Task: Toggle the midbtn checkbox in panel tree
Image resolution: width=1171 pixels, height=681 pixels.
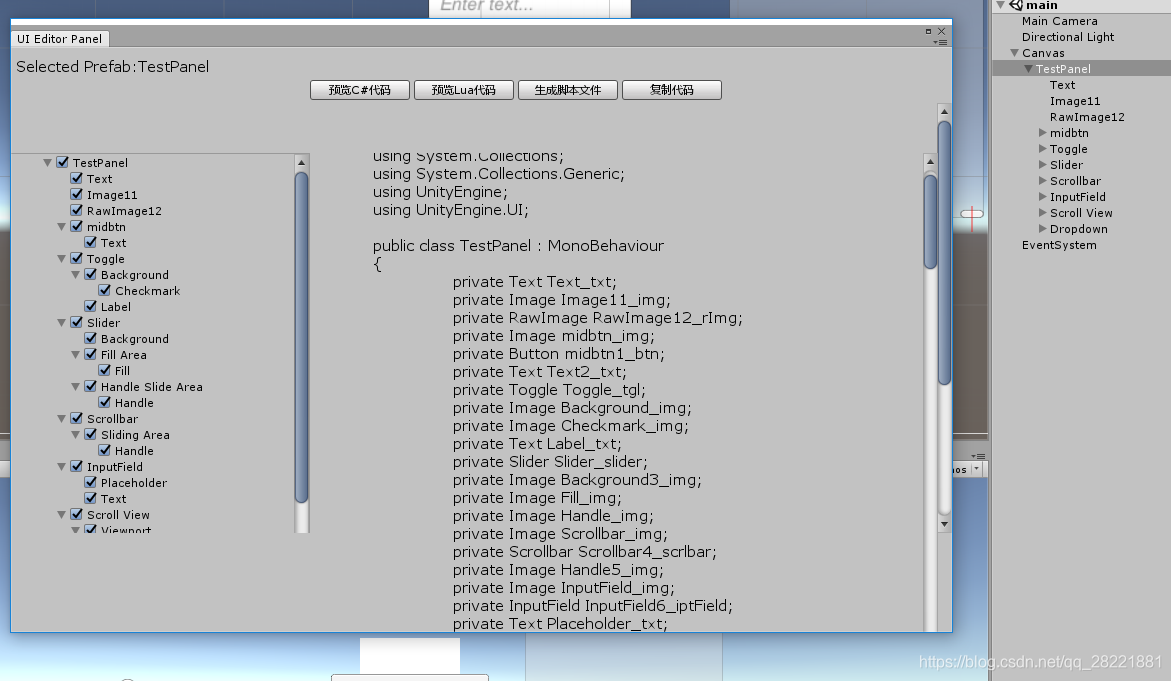Action: coord(76,226)
